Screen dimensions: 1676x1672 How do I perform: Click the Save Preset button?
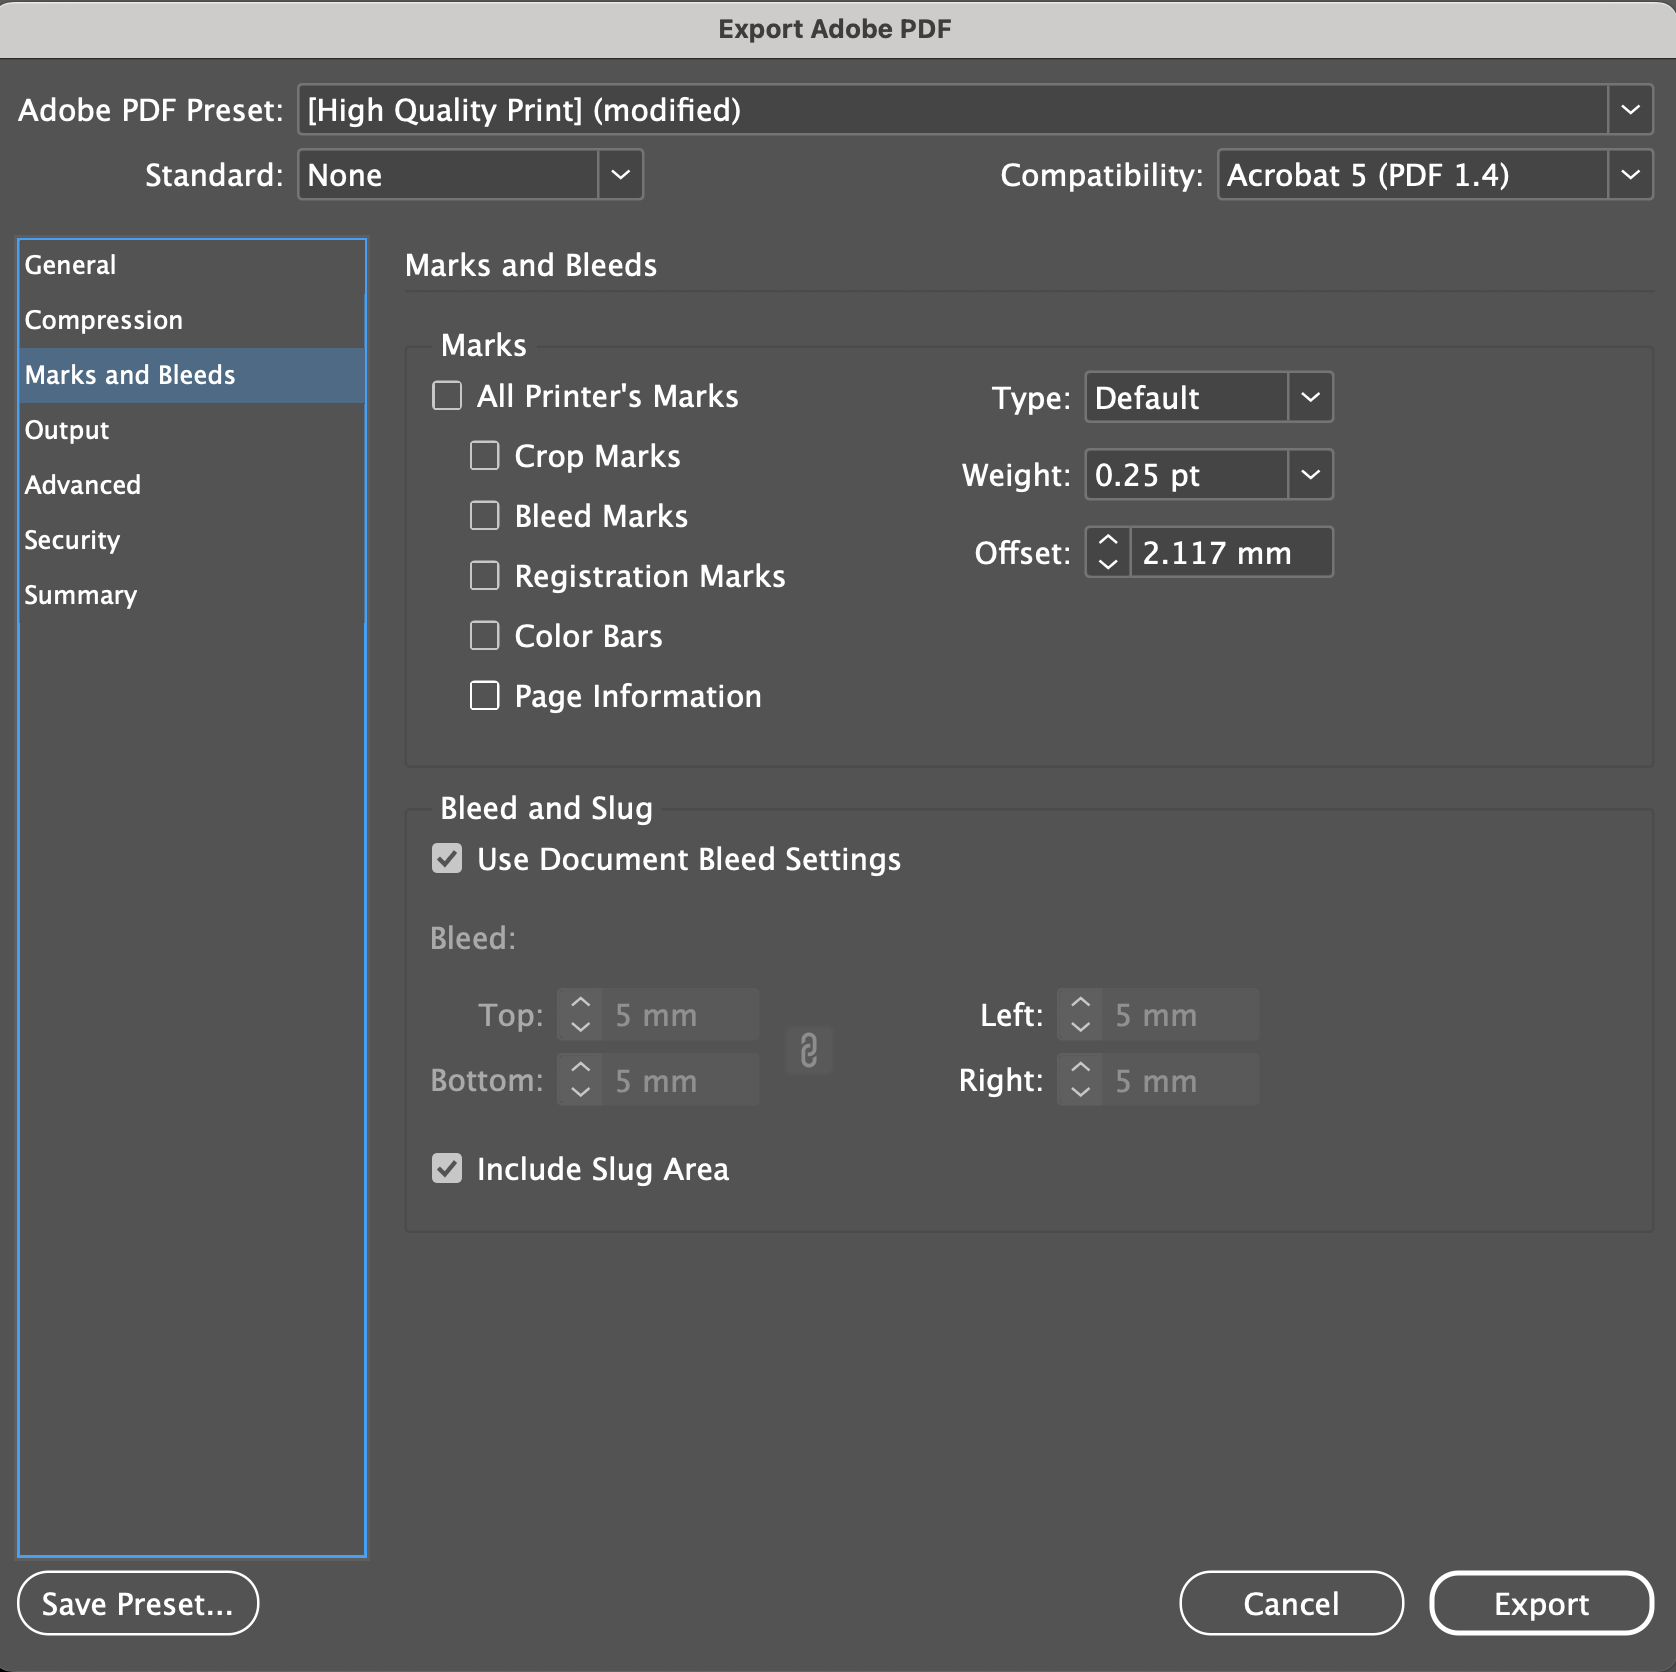pyautogui.click(x=137, y=1603)
